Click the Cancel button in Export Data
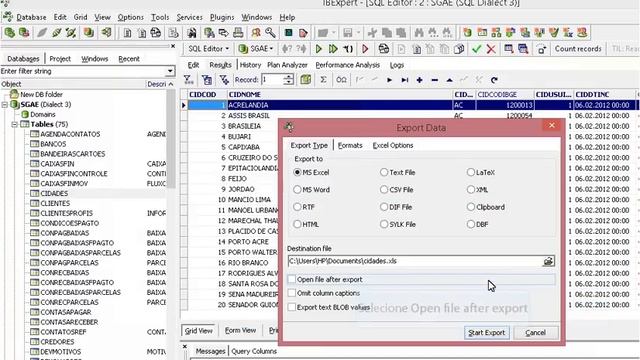This screenshot has width=640, height=360. click(x=536, y=333)
